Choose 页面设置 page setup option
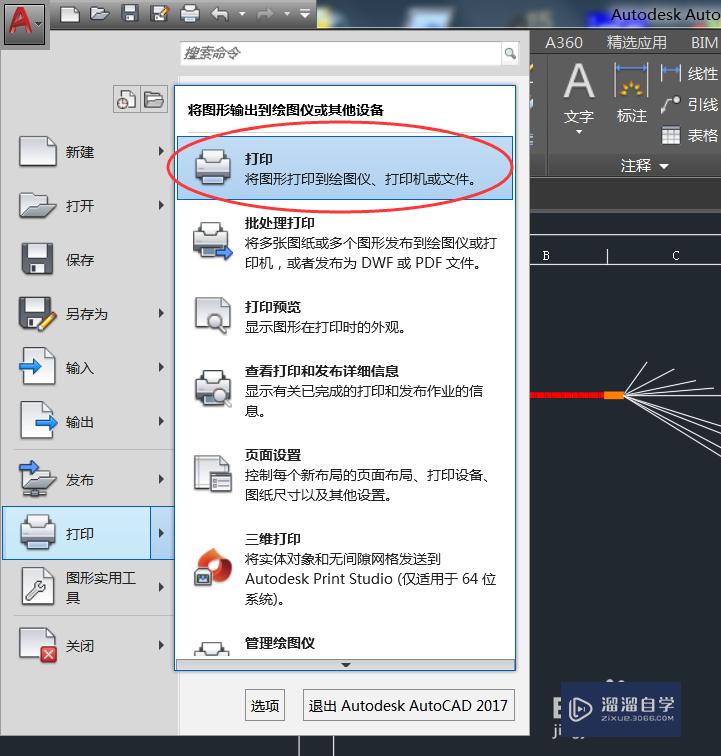 coord(345,474)
